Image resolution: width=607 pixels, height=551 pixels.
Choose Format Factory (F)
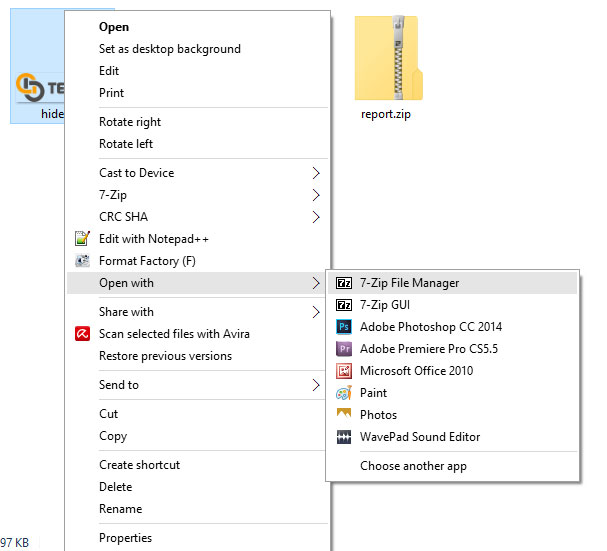pos(197,261)
